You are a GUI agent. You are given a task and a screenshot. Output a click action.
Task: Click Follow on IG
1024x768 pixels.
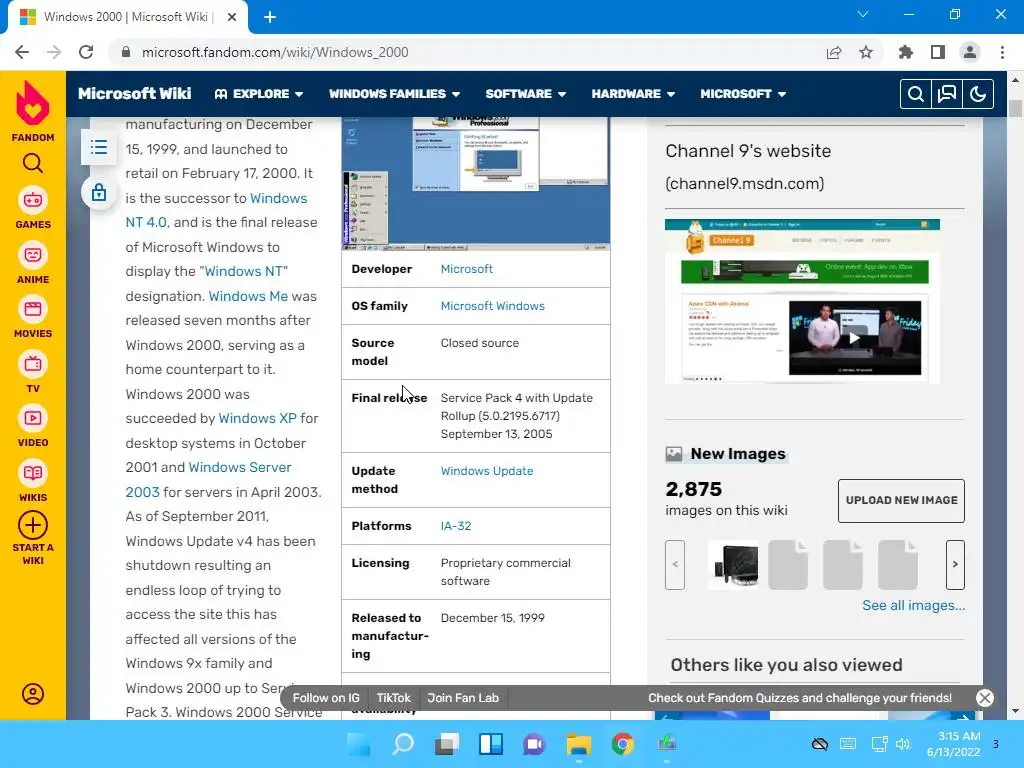[326, 697]
